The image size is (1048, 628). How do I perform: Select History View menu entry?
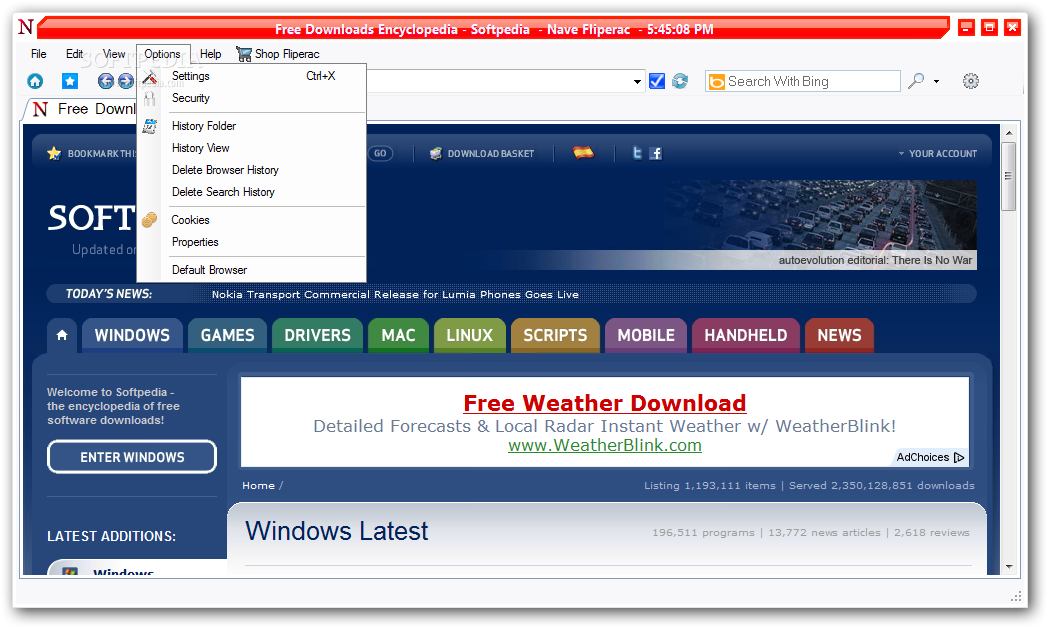(251, 148)
